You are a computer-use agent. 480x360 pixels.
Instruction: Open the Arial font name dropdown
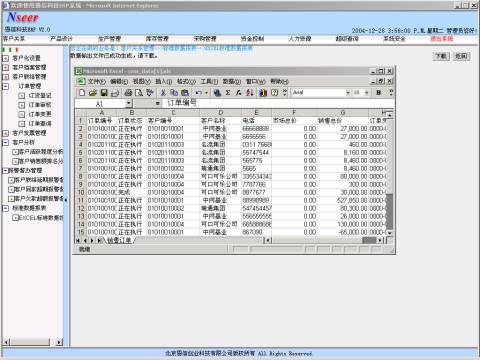348,93
